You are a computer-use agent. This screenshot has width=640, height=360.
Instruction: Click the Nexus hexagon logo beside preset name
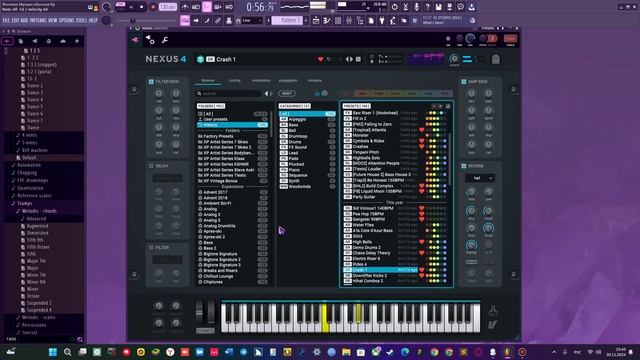tap(200, 59)
